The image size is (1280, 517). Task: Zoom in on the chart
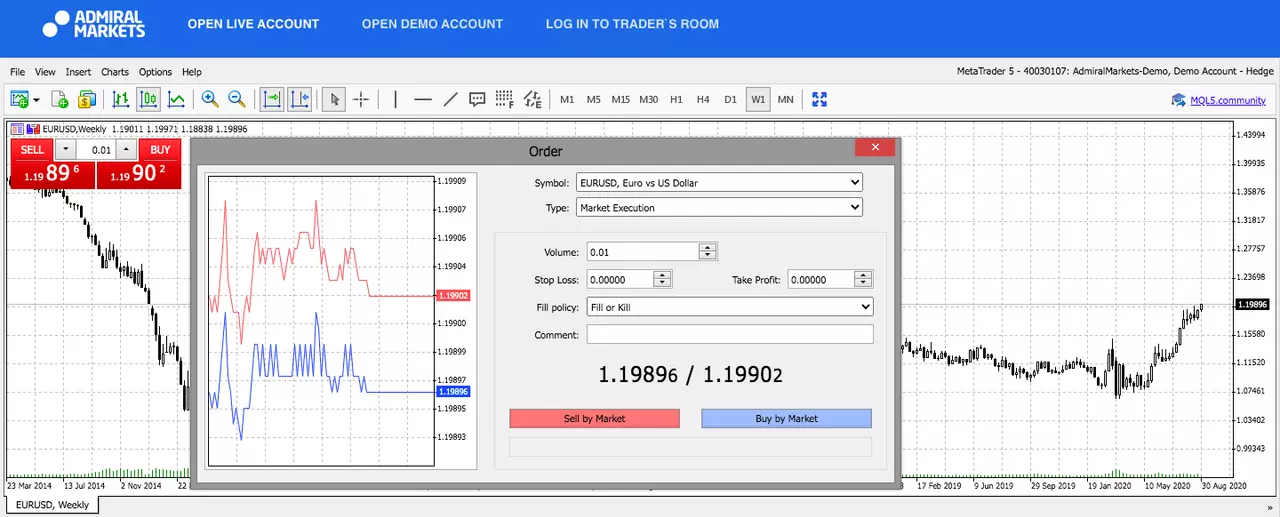click(x=210, y=99)
